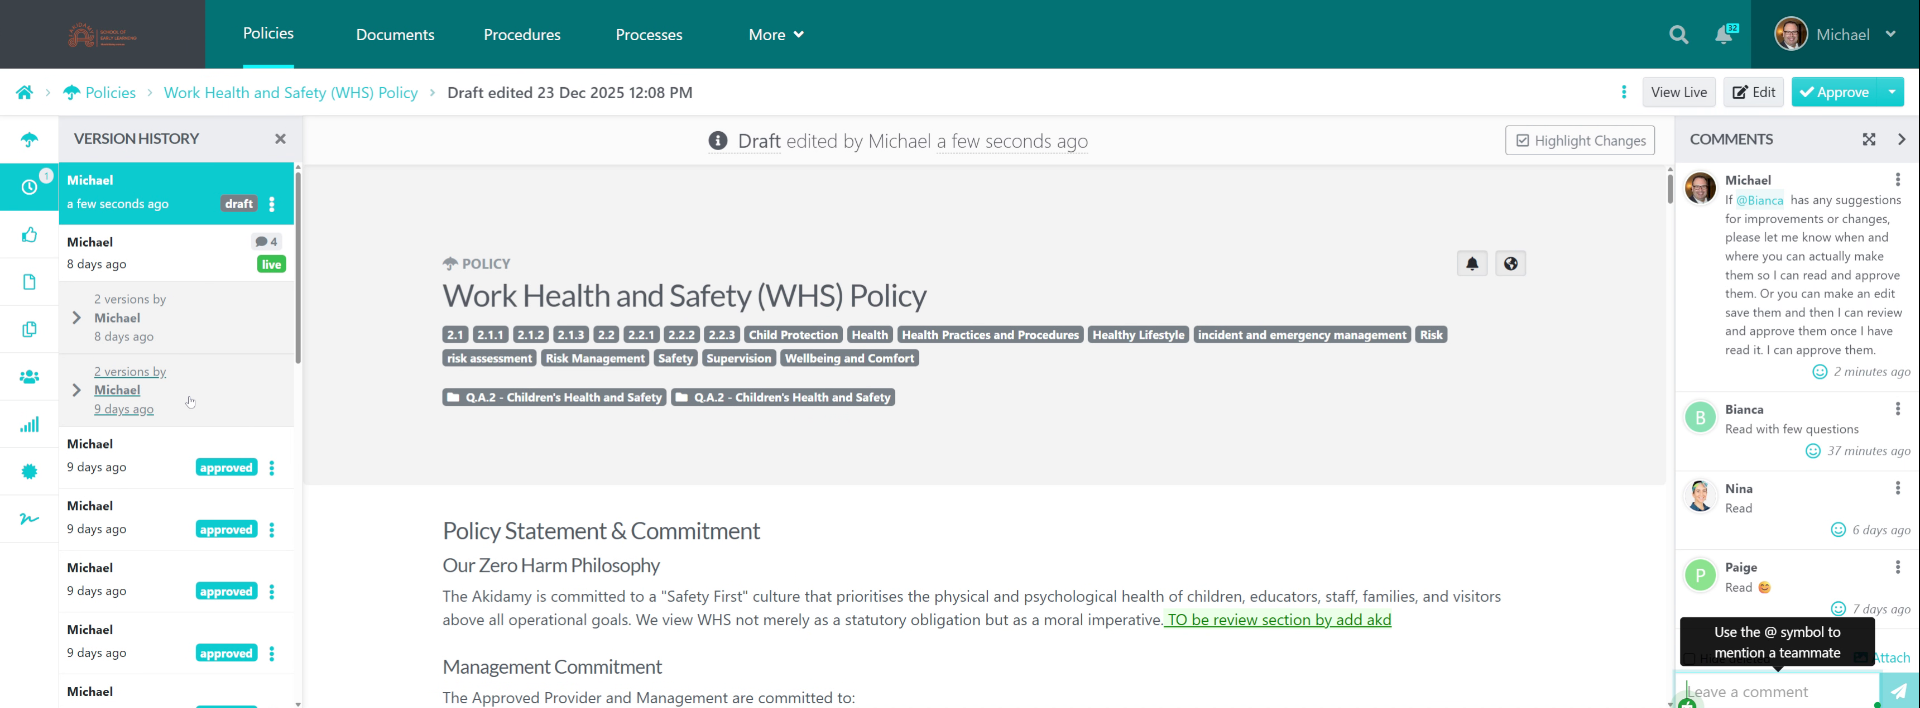The height and width of the screenshot is (708, 1920).
Task: Open the bar chart analytics sidebar icon
Action: click(x=29, y=424)
